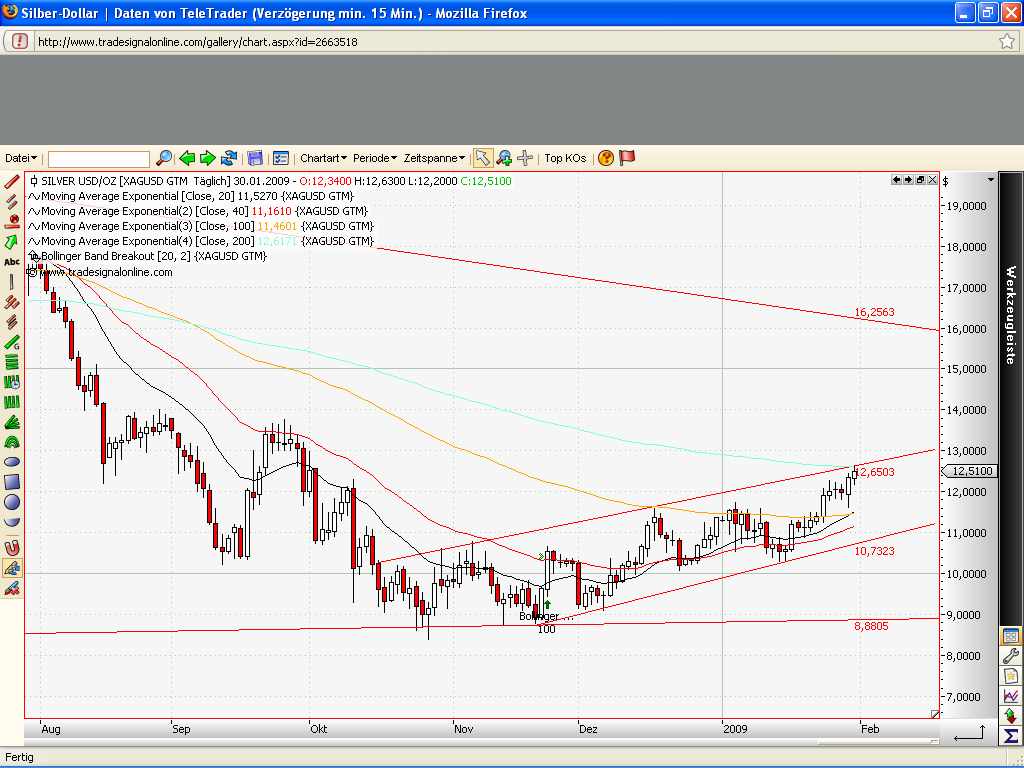The image size is (1024, 768).
Task: Click the orange help question icon
Action: [605, 158]
